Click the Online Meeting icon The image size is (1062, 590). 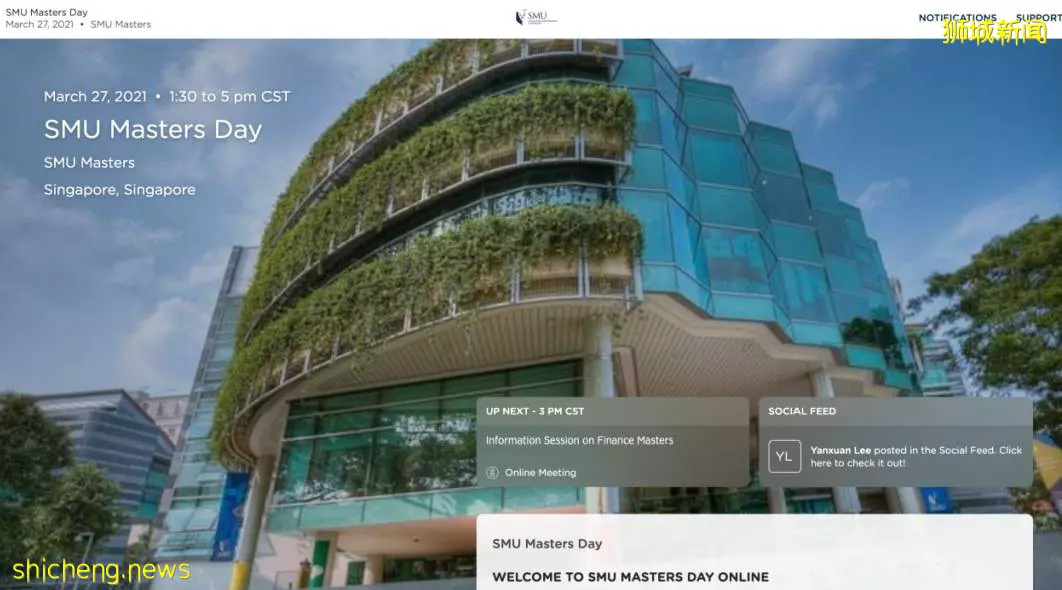point(492,473)
